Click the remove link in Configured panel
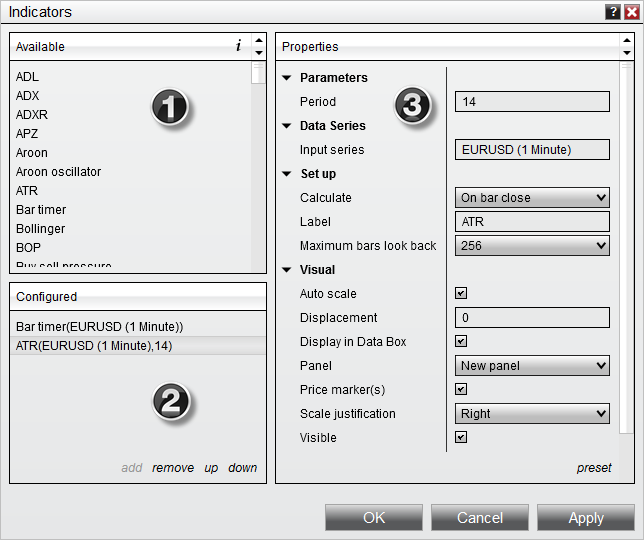The height and width of the screenshot is (540, 644). (x=173, y=468)
